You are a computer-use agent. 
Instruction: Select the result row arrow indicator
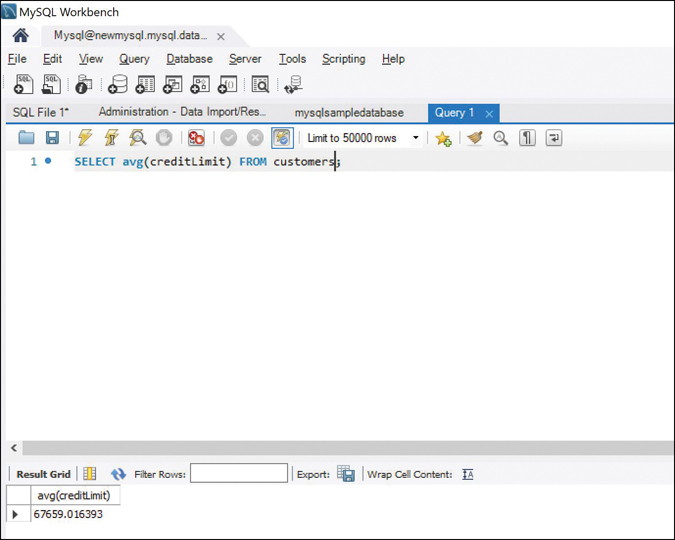coord(15,514)
